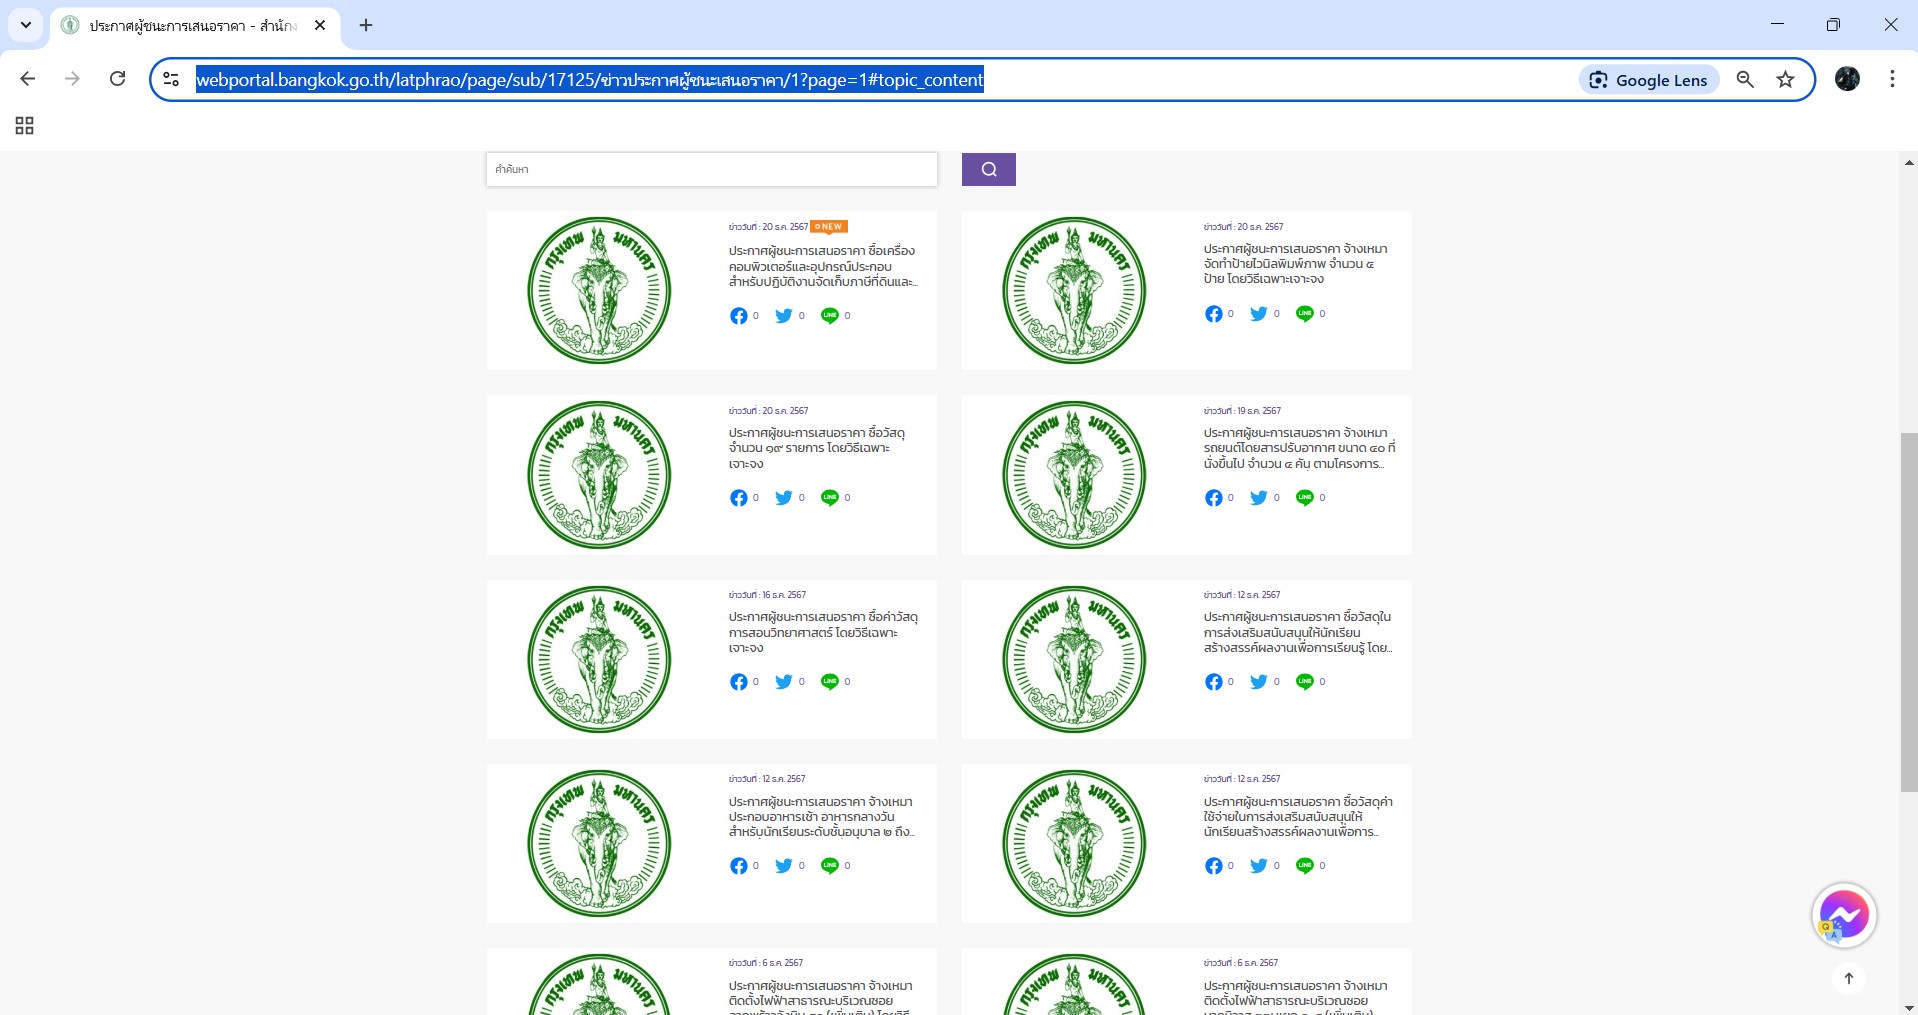Jump back to top with arrow button
Image resolution: width=1918 pixels, height=1015 pixels.
[1849, 978]
